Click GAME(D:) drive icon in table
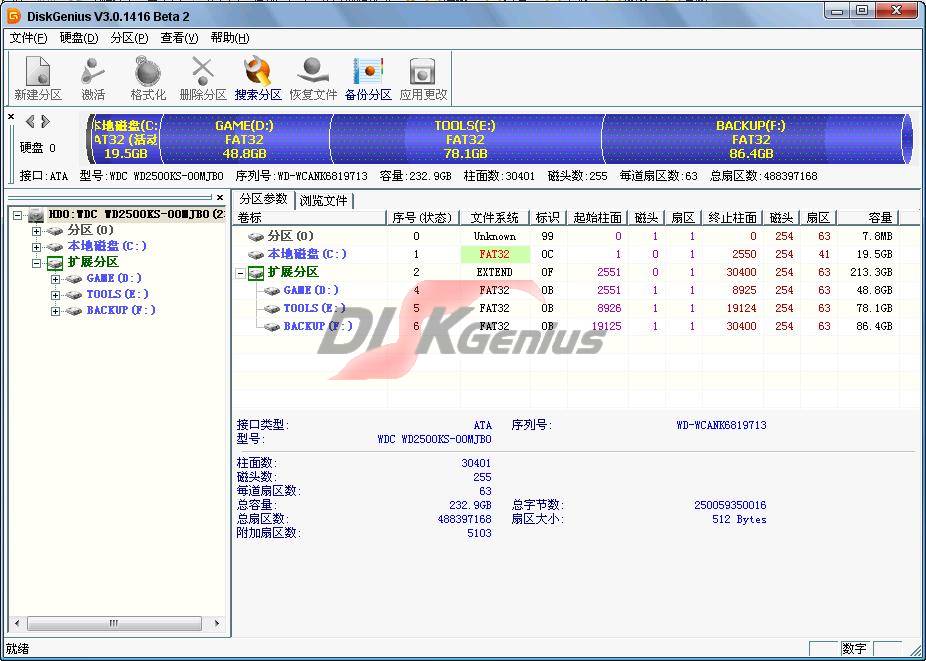 click(272, 291)
